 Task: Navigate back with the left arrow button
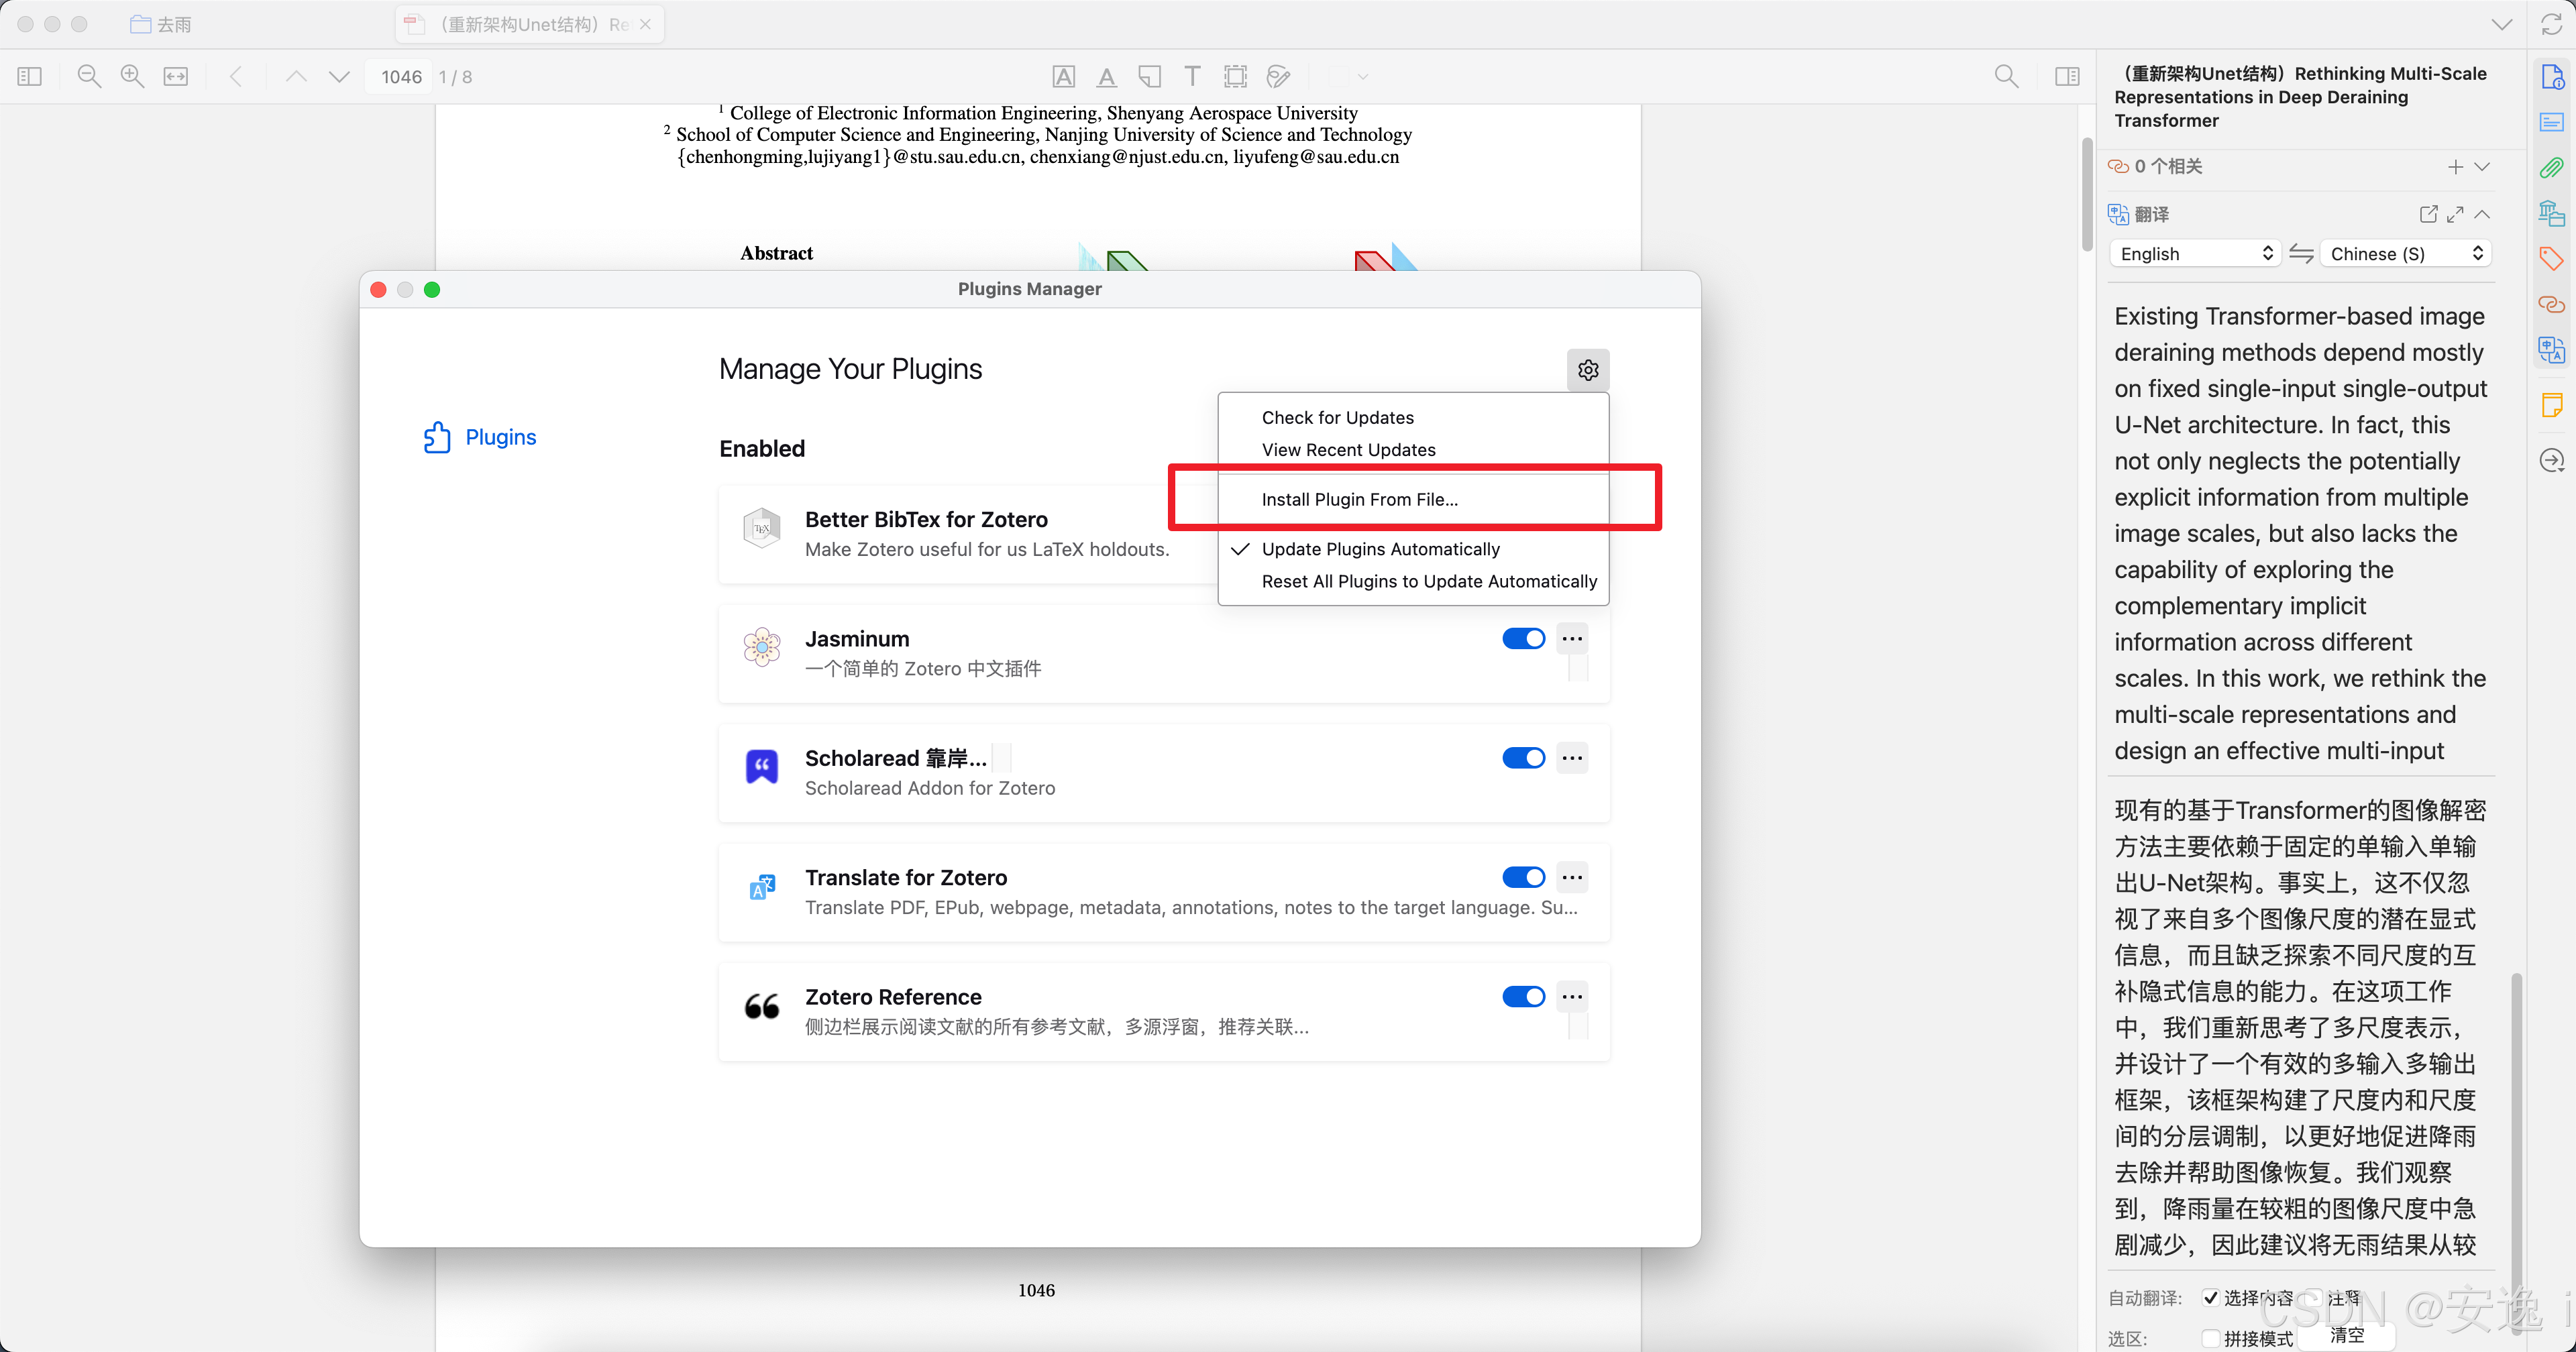(236, 77)
